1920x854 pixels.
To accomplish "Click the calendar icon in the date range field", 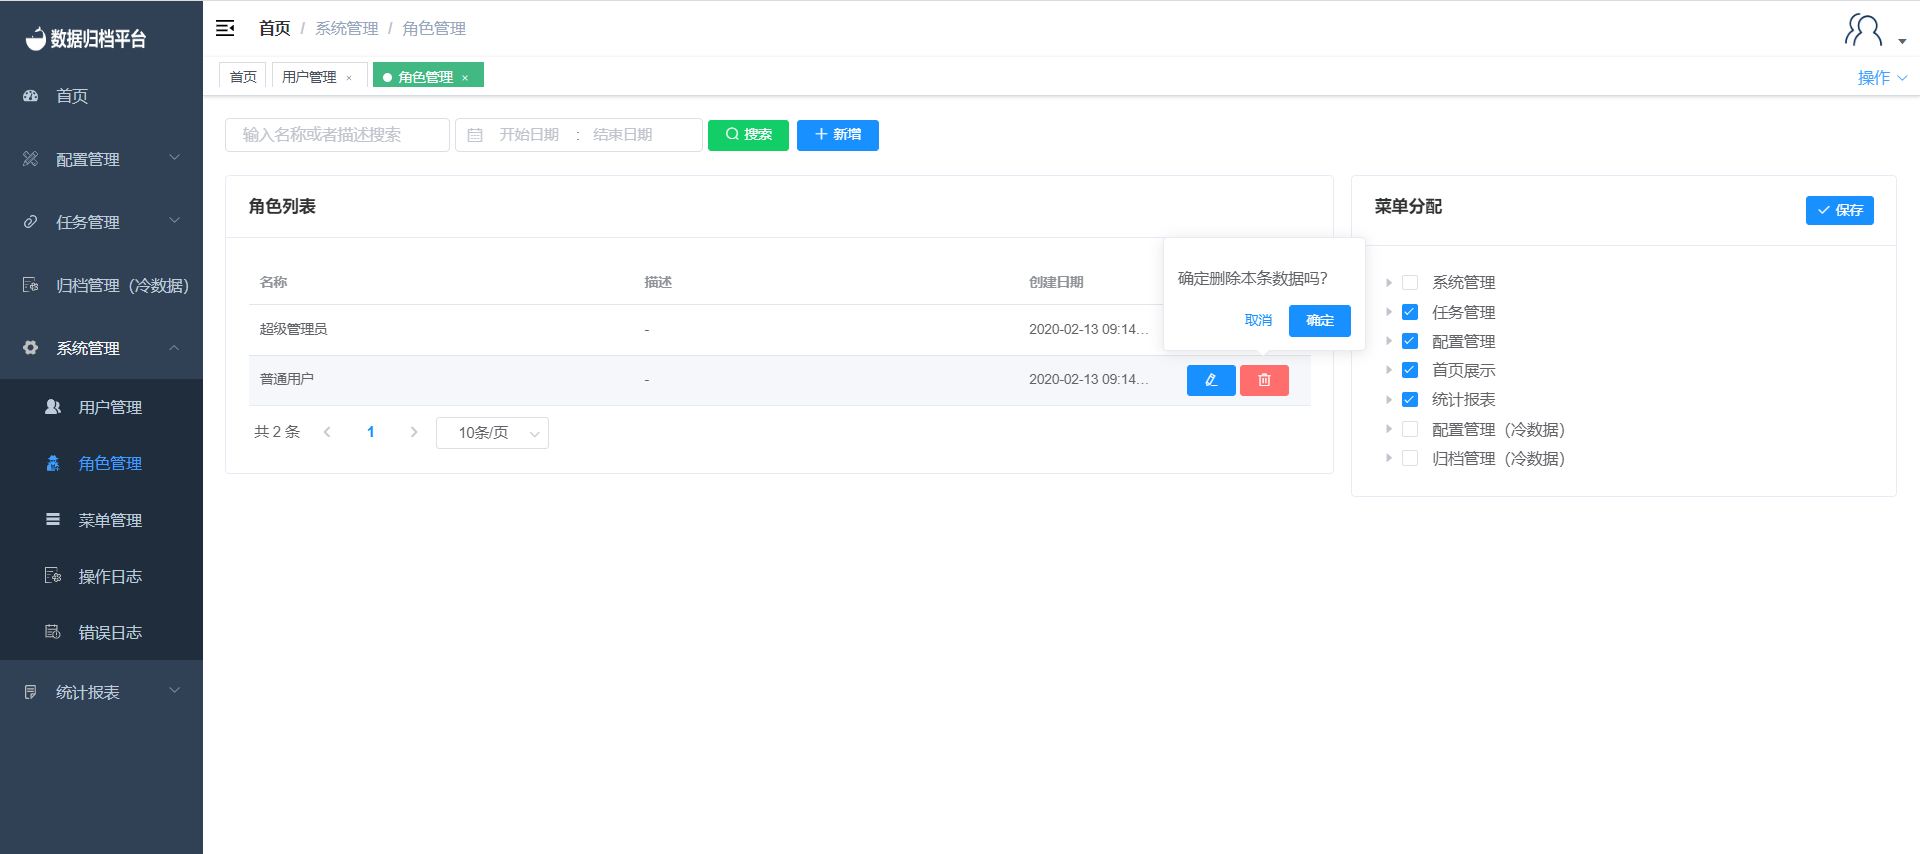I will (475, 135).
